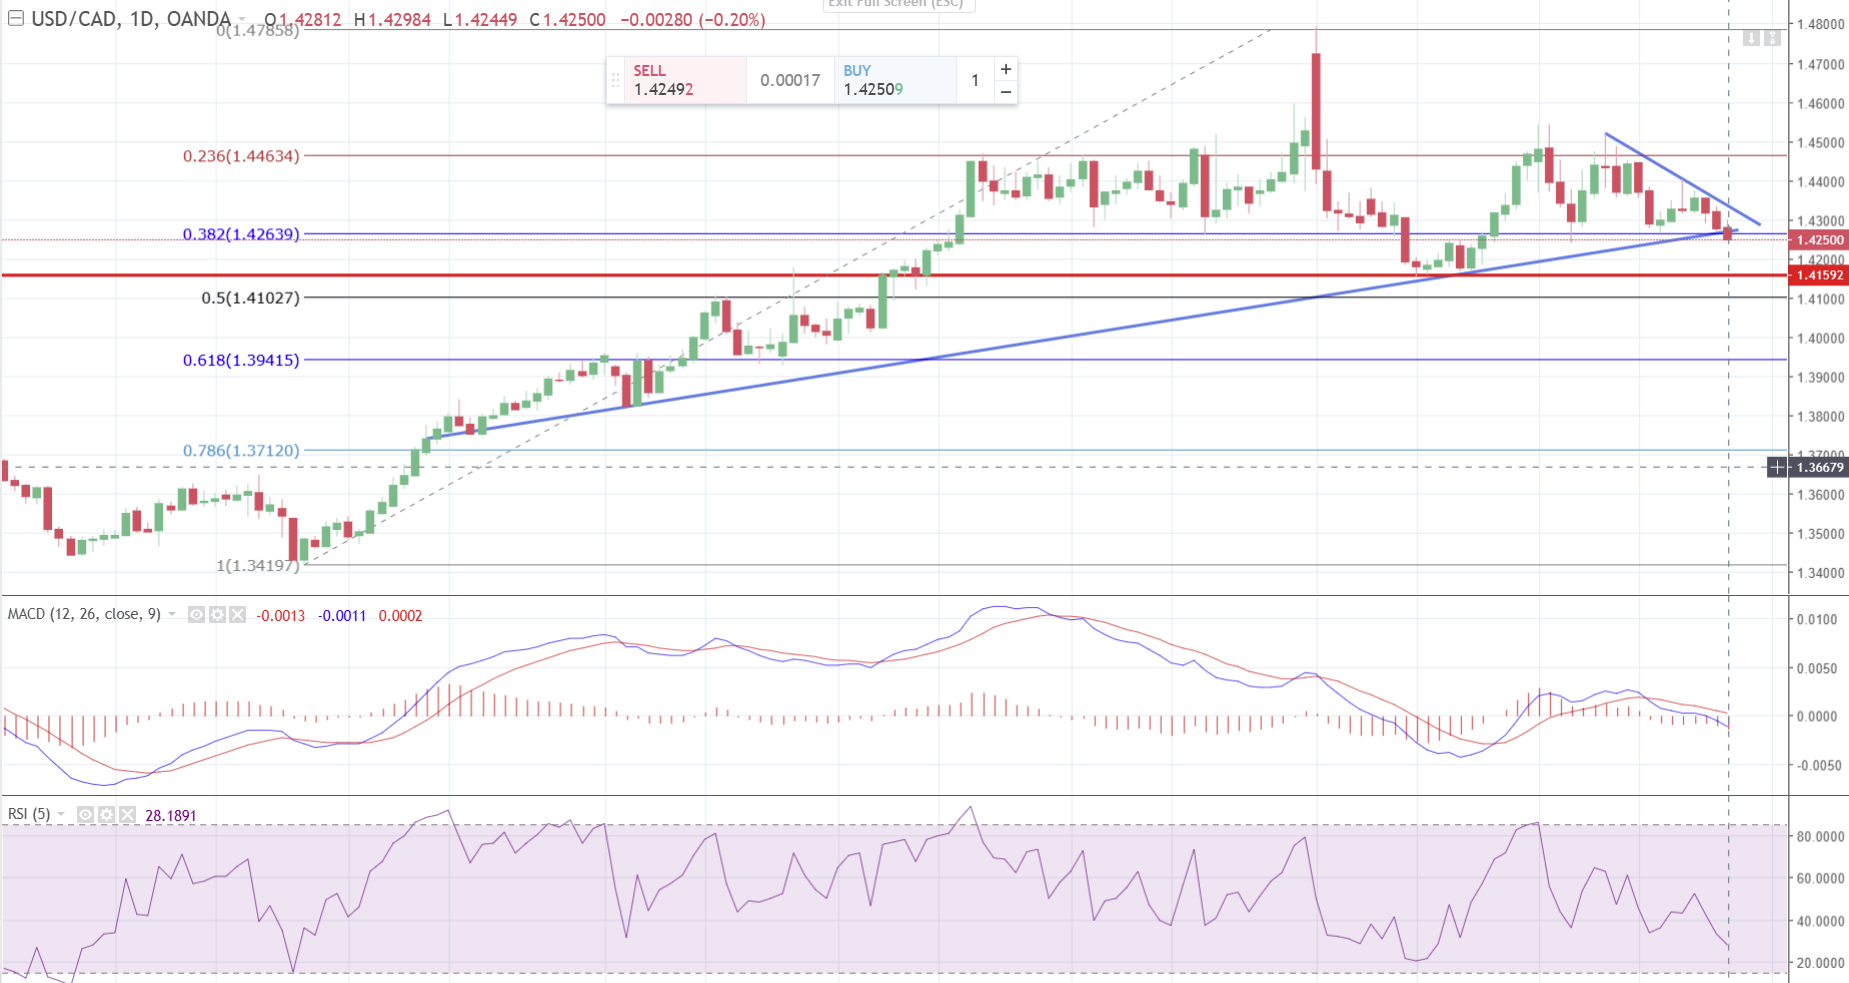Collapse the USD/CAD legend toggle box
Image resolution: width=1849 pixels, height=983 pixels.
(x=15, y=18)
